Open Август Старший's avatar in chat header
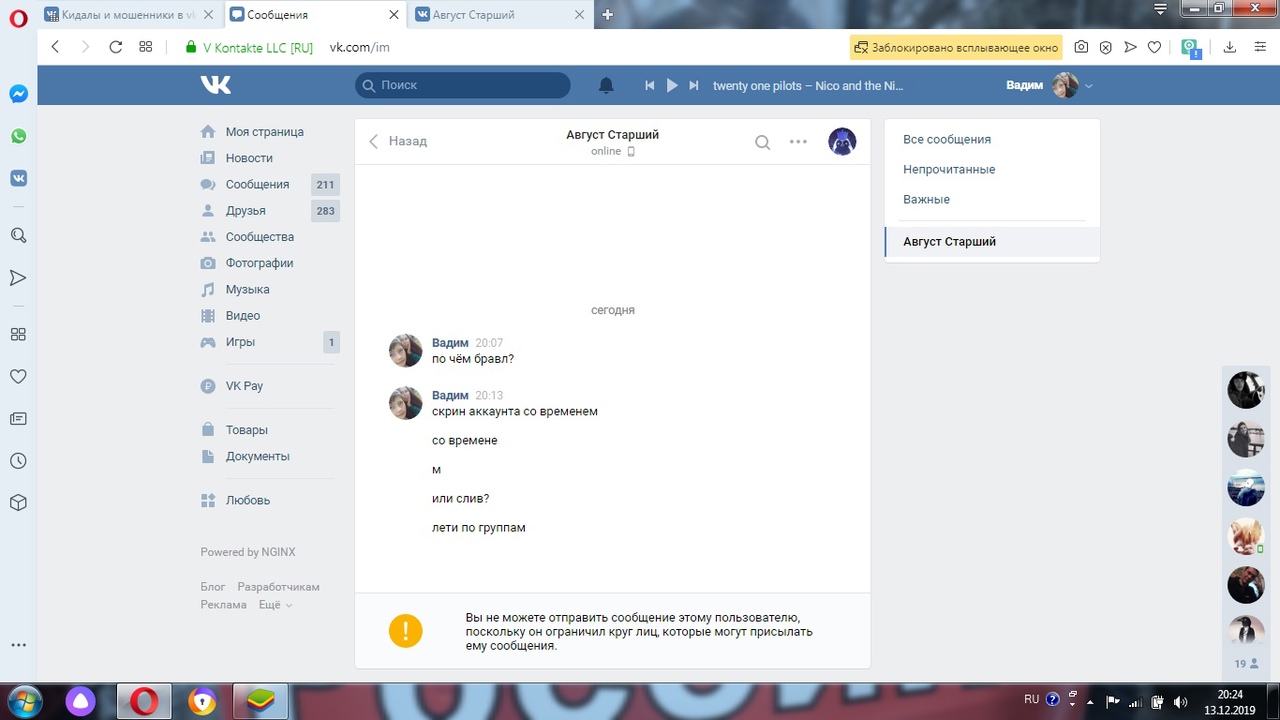 [842, 142]
